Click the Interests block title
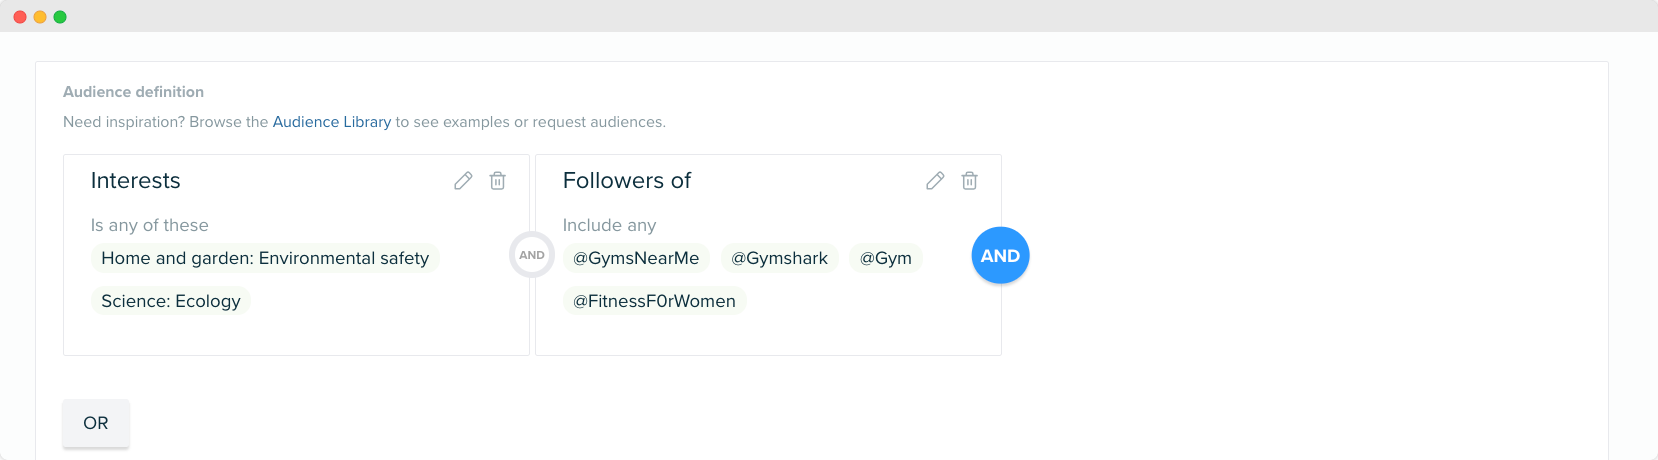The width and height of the screenshot is (1658, 460). [135, 181]
